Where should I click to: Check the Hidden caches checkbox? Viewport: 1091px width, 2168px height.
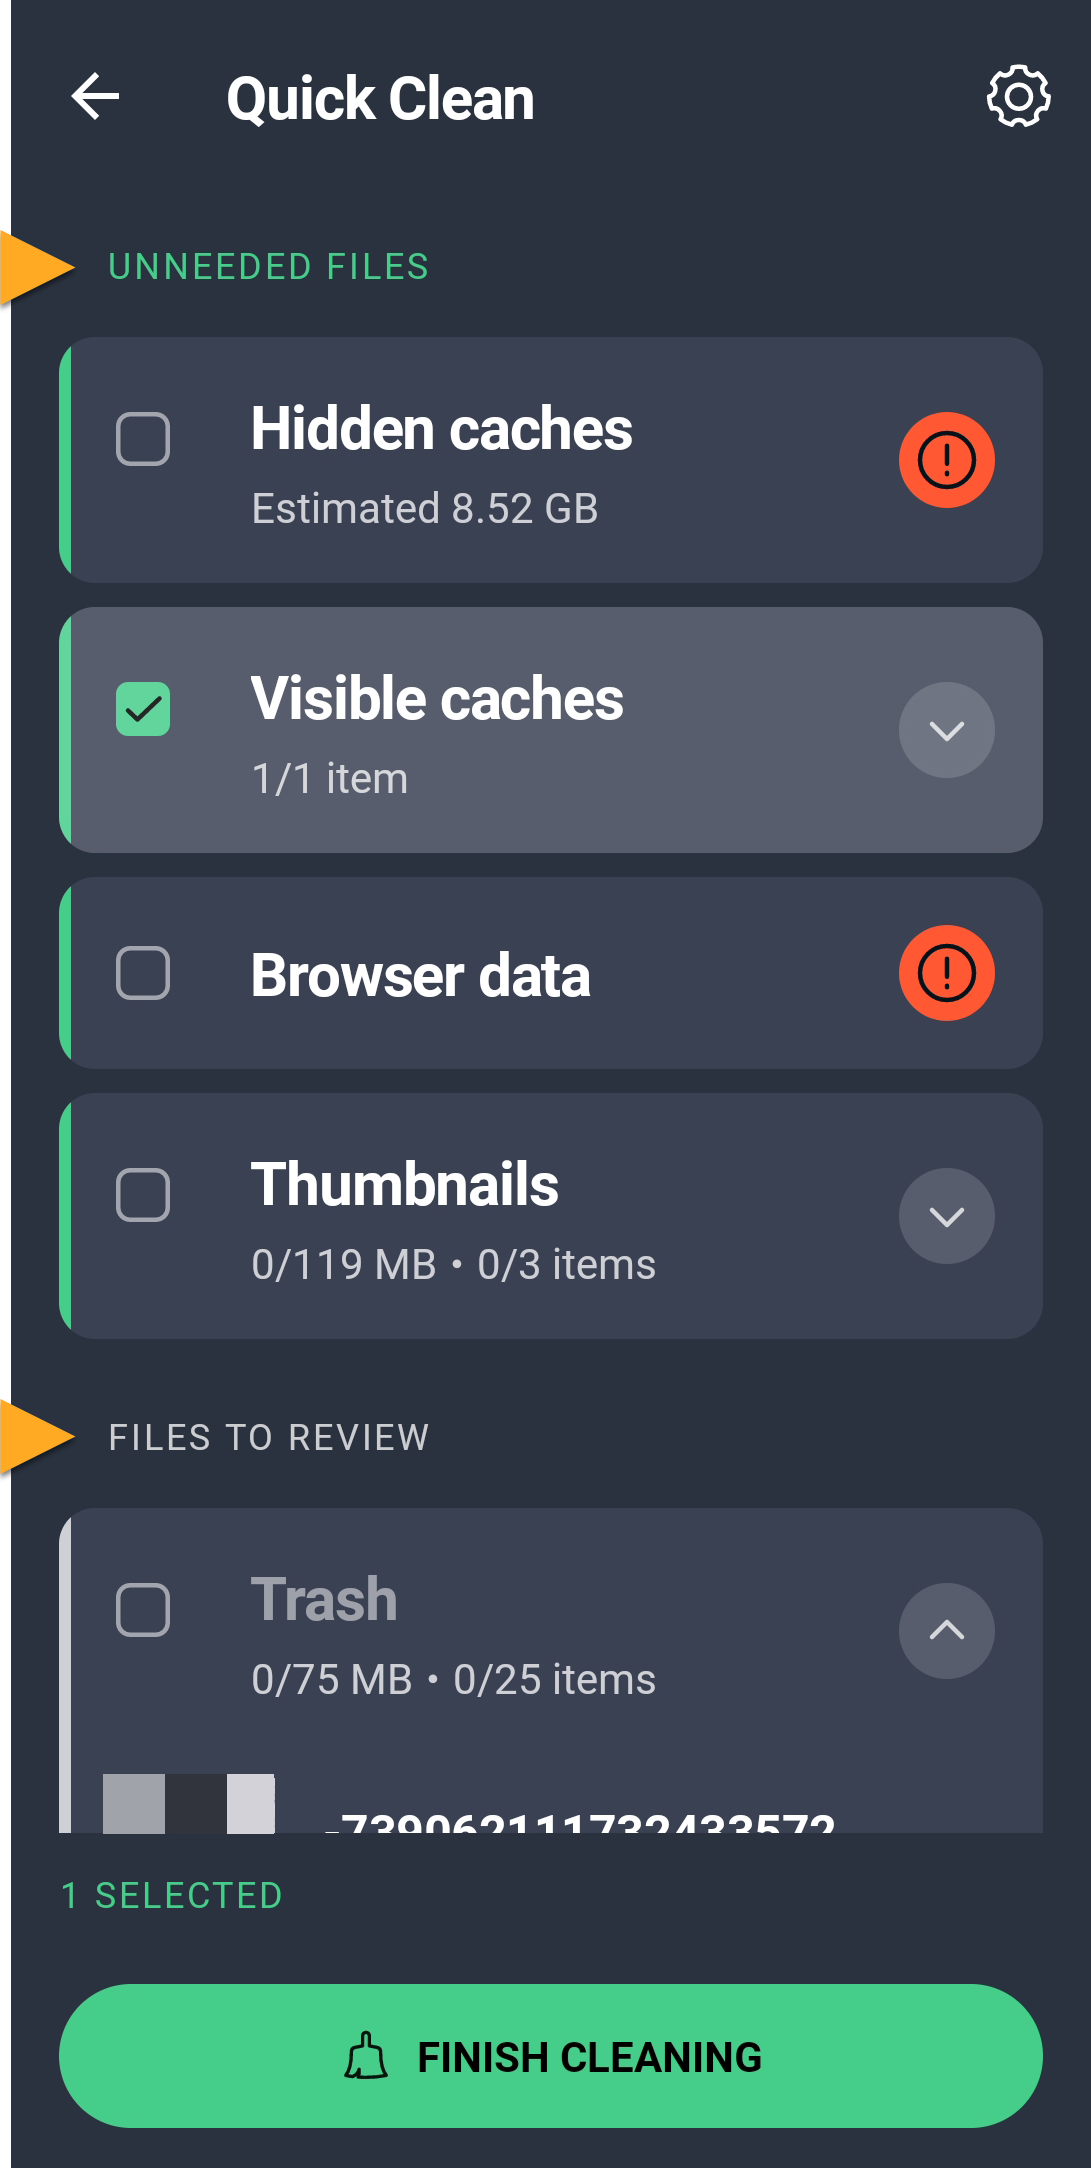pos(143,439)
